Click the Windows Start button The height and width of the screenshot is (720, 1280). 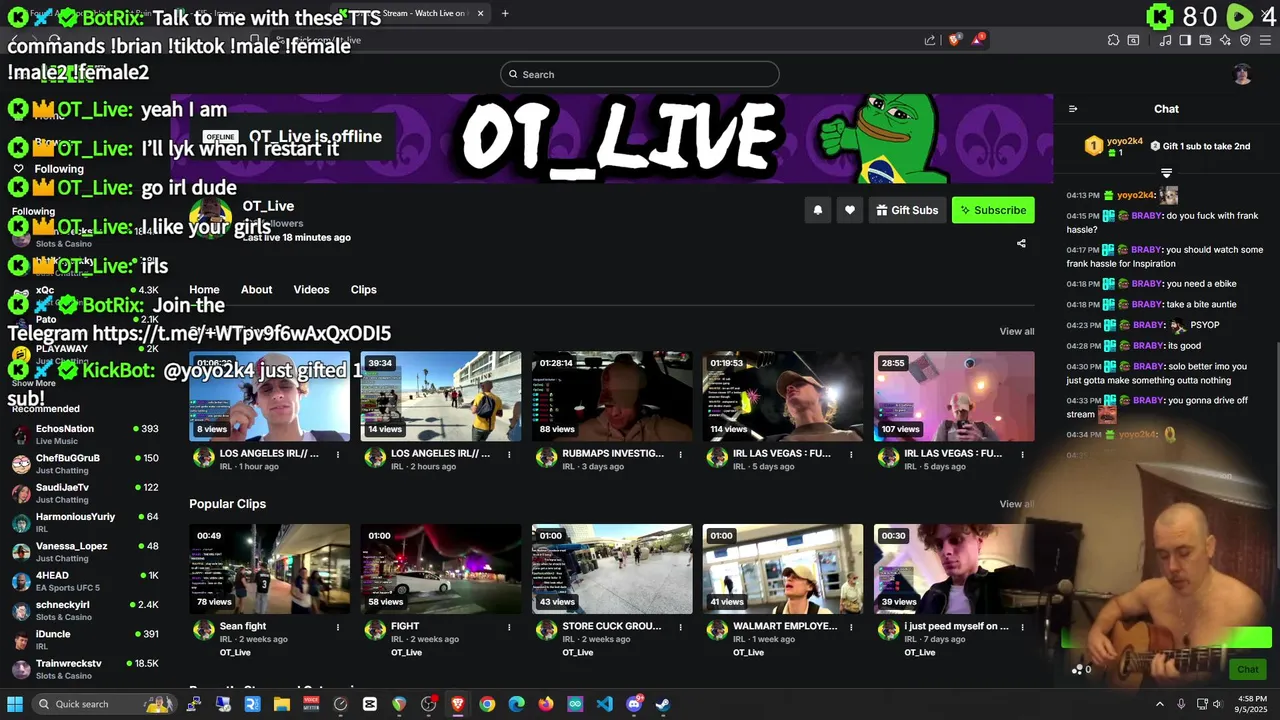point(15,704)
